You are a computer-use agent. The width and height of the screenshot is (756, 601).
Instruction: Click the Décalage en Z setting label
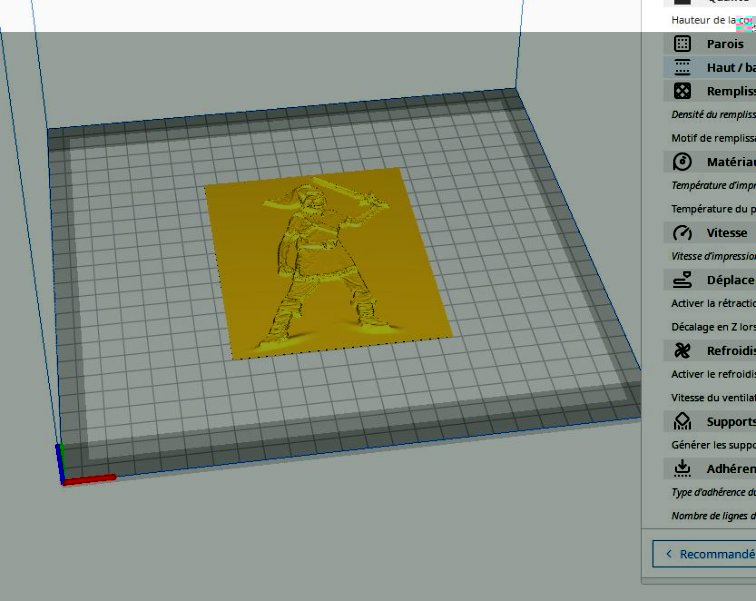pos(714,327)
